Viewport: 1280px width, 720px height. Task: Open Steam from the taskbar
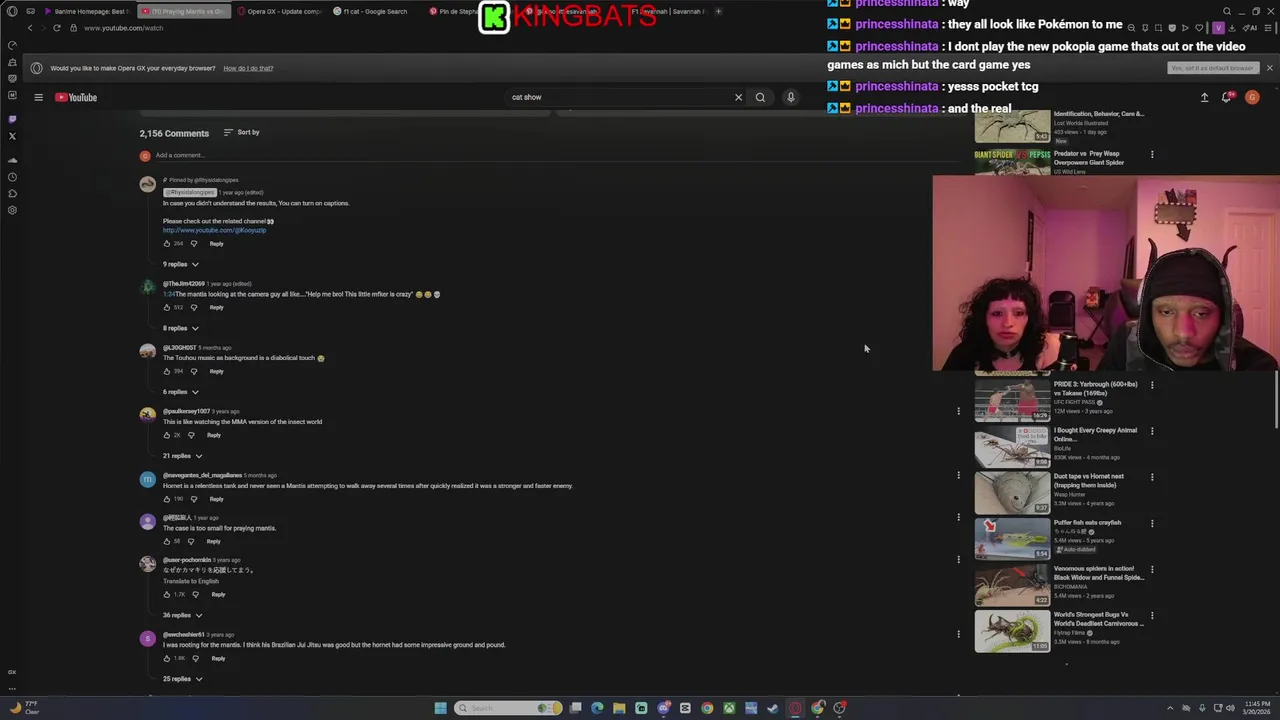pos(773,708)
